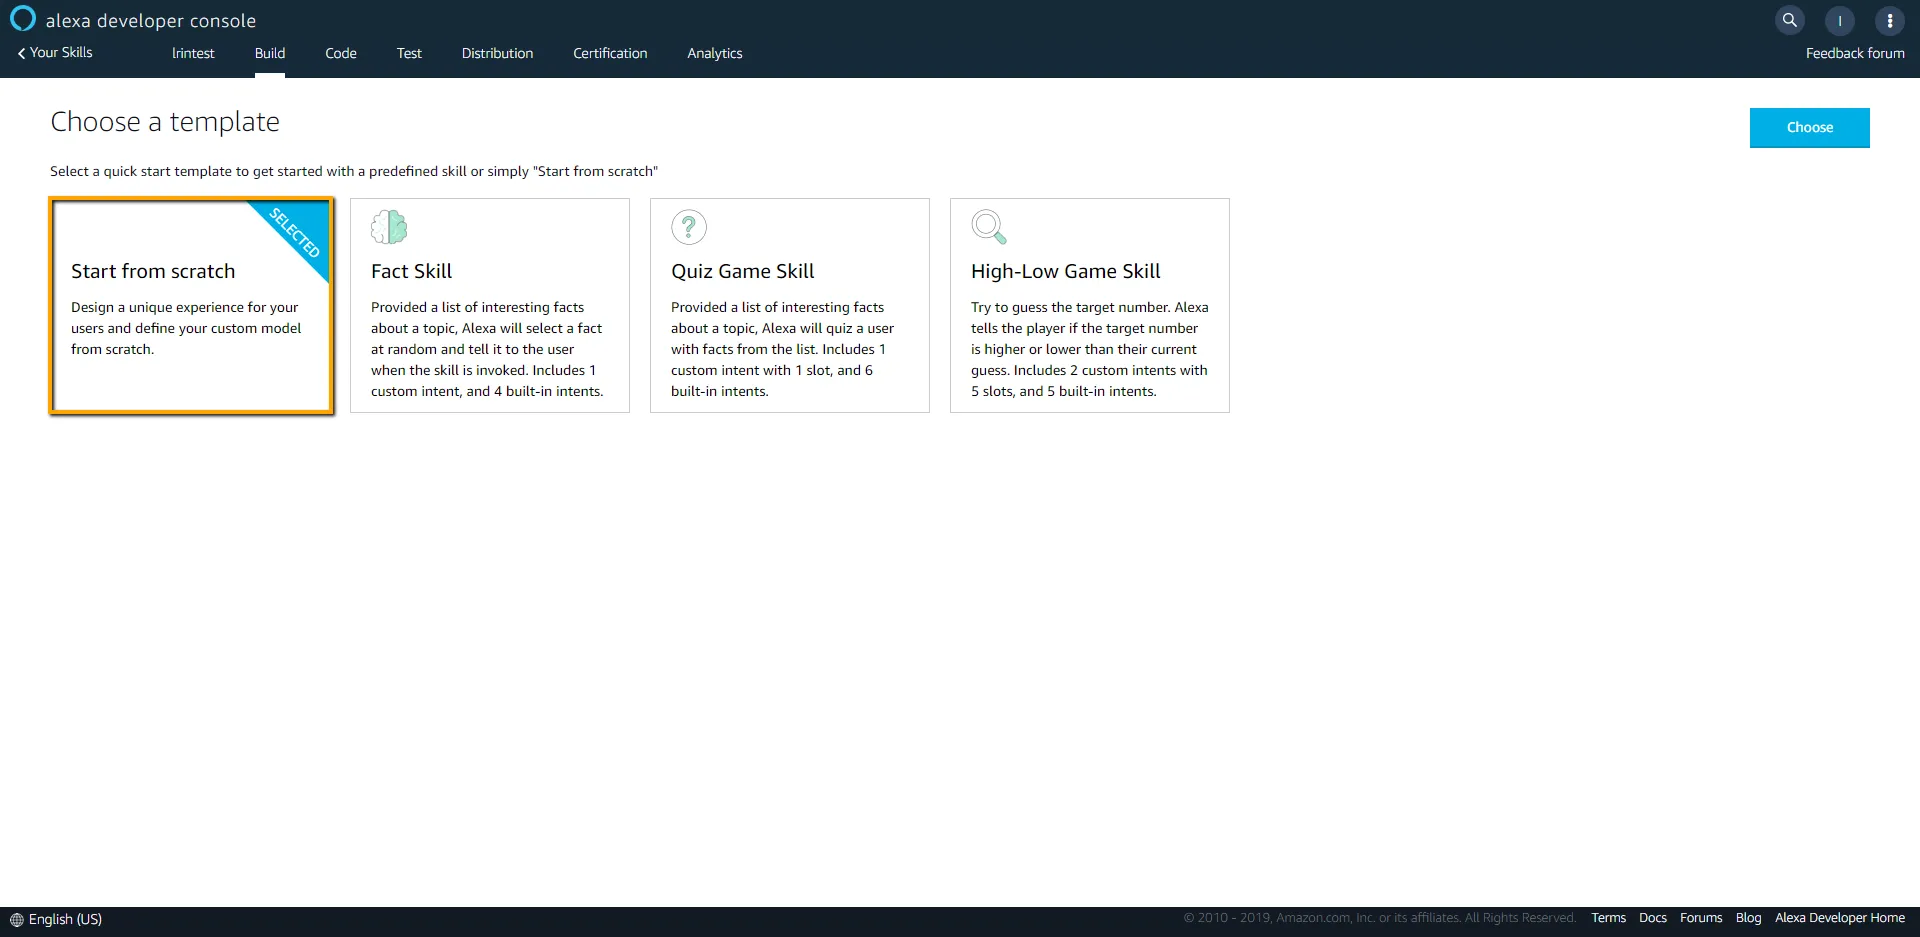Open the vertical three-dot options menu
This screenshot has height=937, width=1920.
pyautogui.click(x=1889, y=20)
